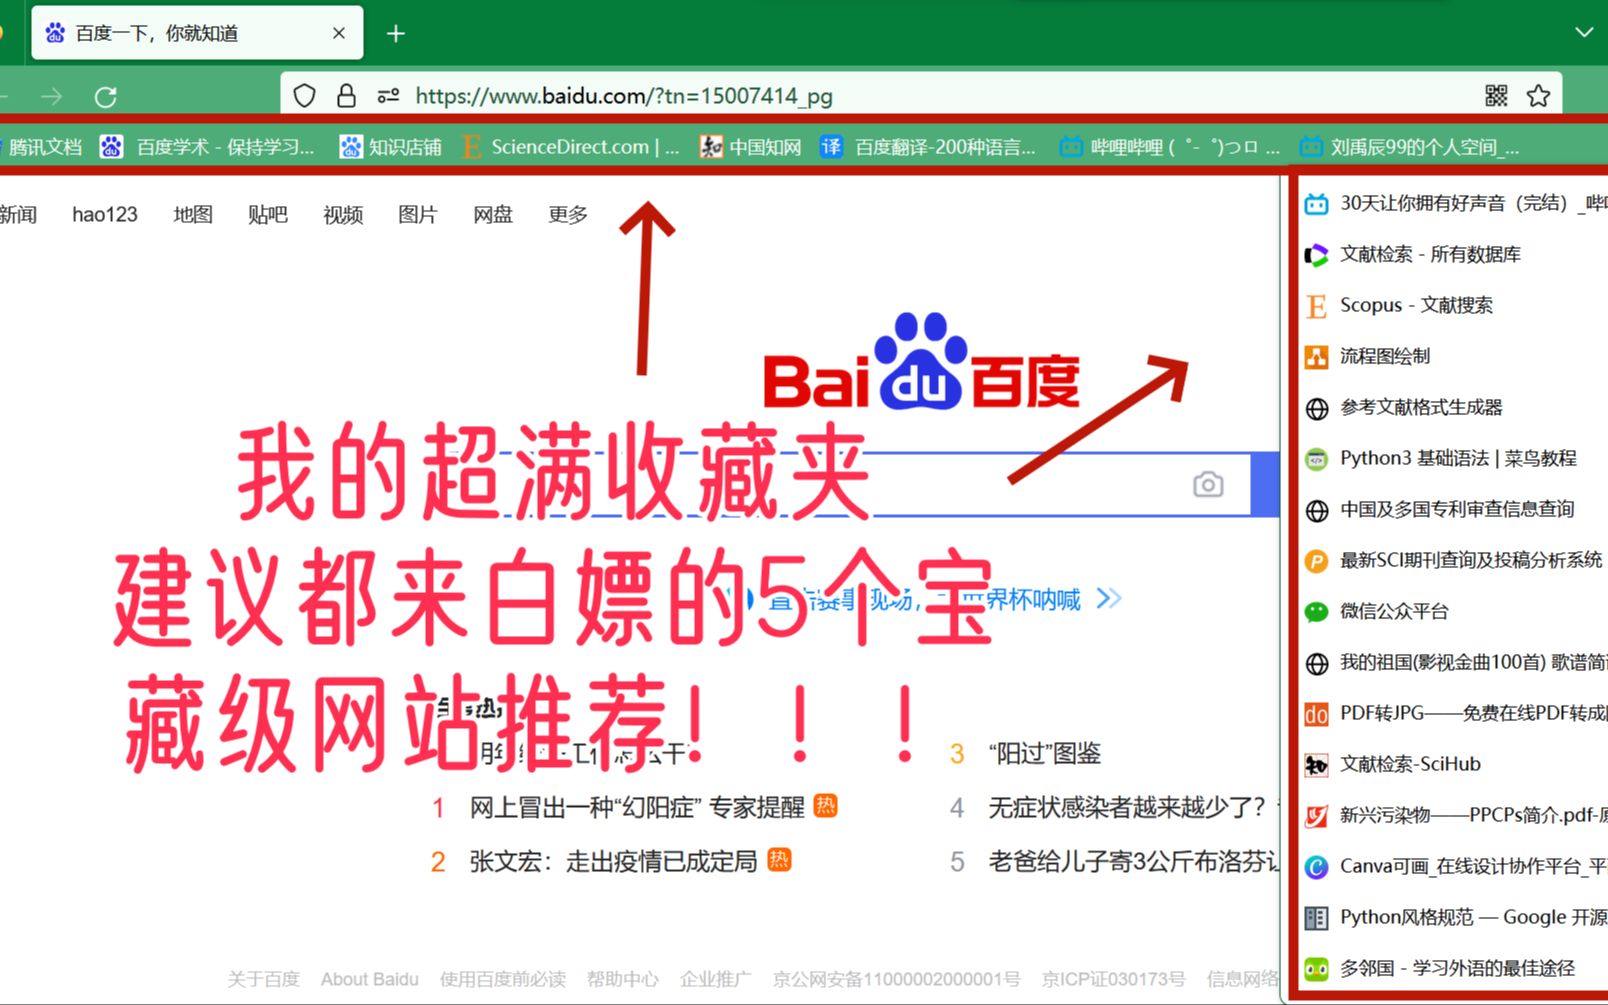This screenshot has height=1005, width=1608.
Task: Open hot search 老爸给儿子寄3公斤布洛芬
Action: pyautogui.click(x=1133, y=861)
